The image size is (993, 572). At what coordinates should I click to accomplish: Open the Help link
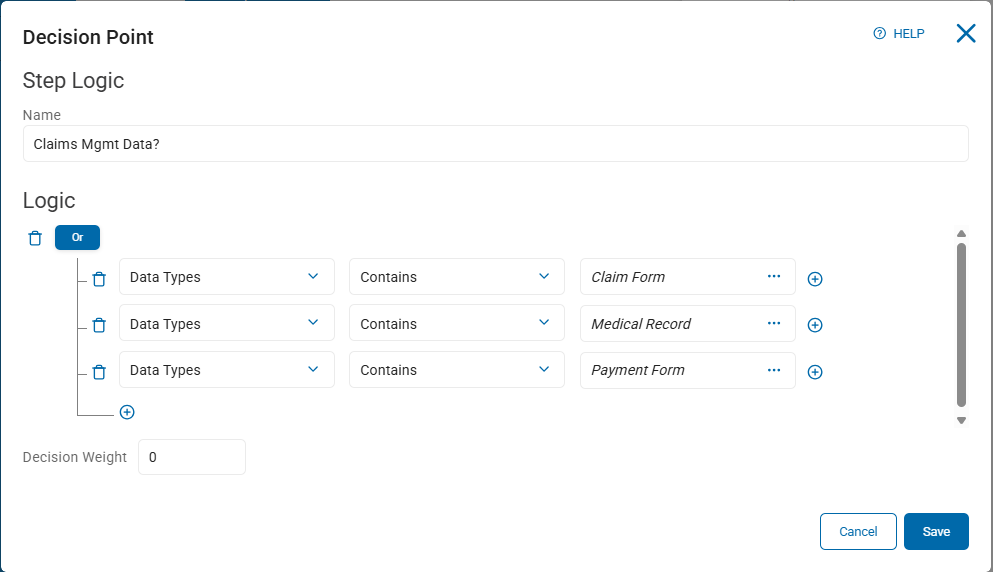pyautogui.click(x=899, y=34)
